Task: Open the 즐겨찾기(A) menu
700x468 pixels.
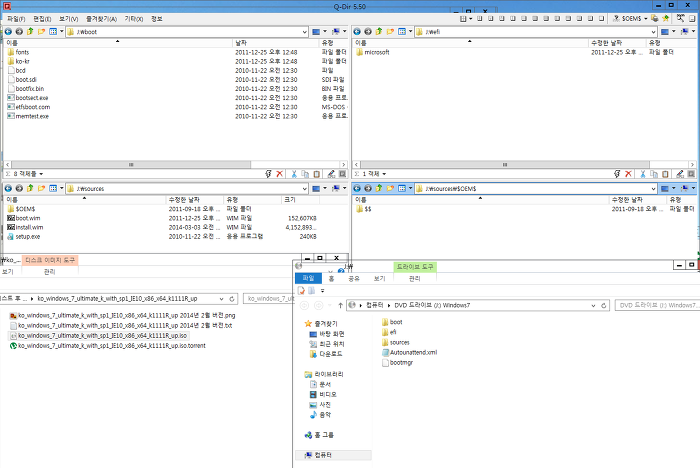Action: coord(101,19)
